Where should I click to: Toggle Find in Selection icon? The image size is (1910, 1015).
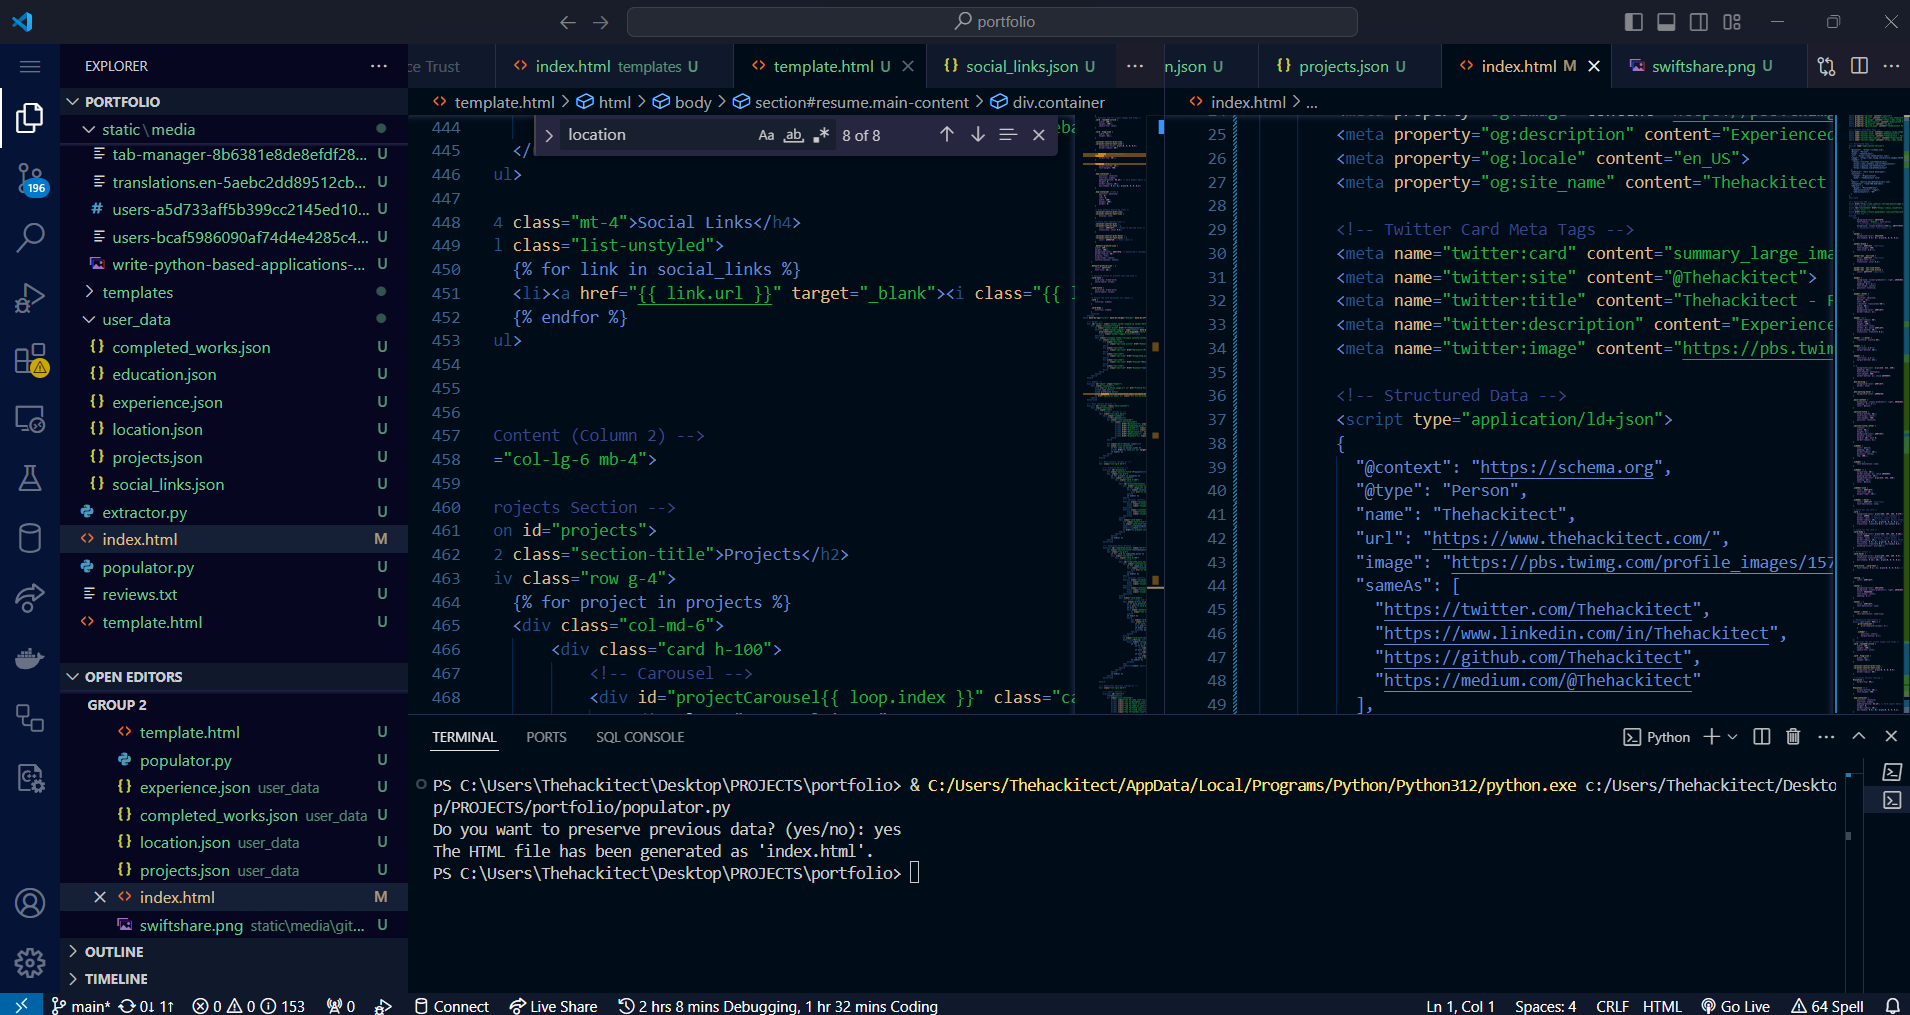(1008, 134)
